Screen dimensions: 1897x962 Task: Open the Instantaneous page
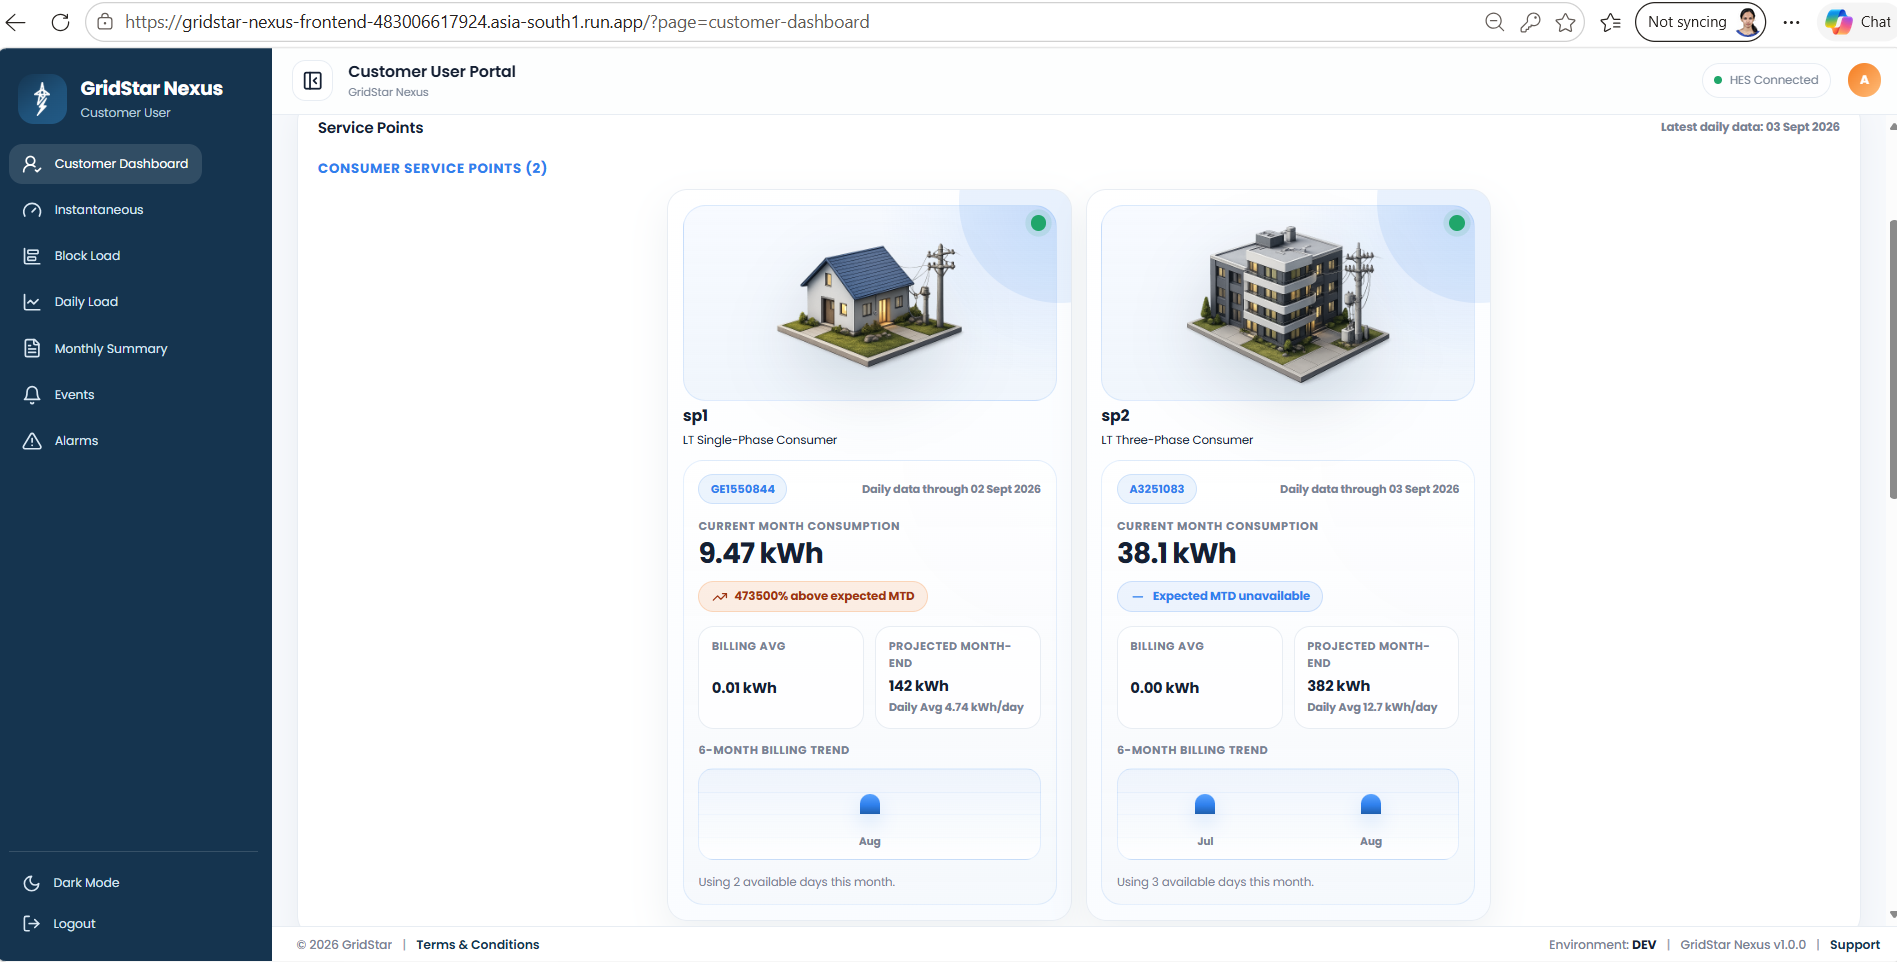(x=98, y=210)
